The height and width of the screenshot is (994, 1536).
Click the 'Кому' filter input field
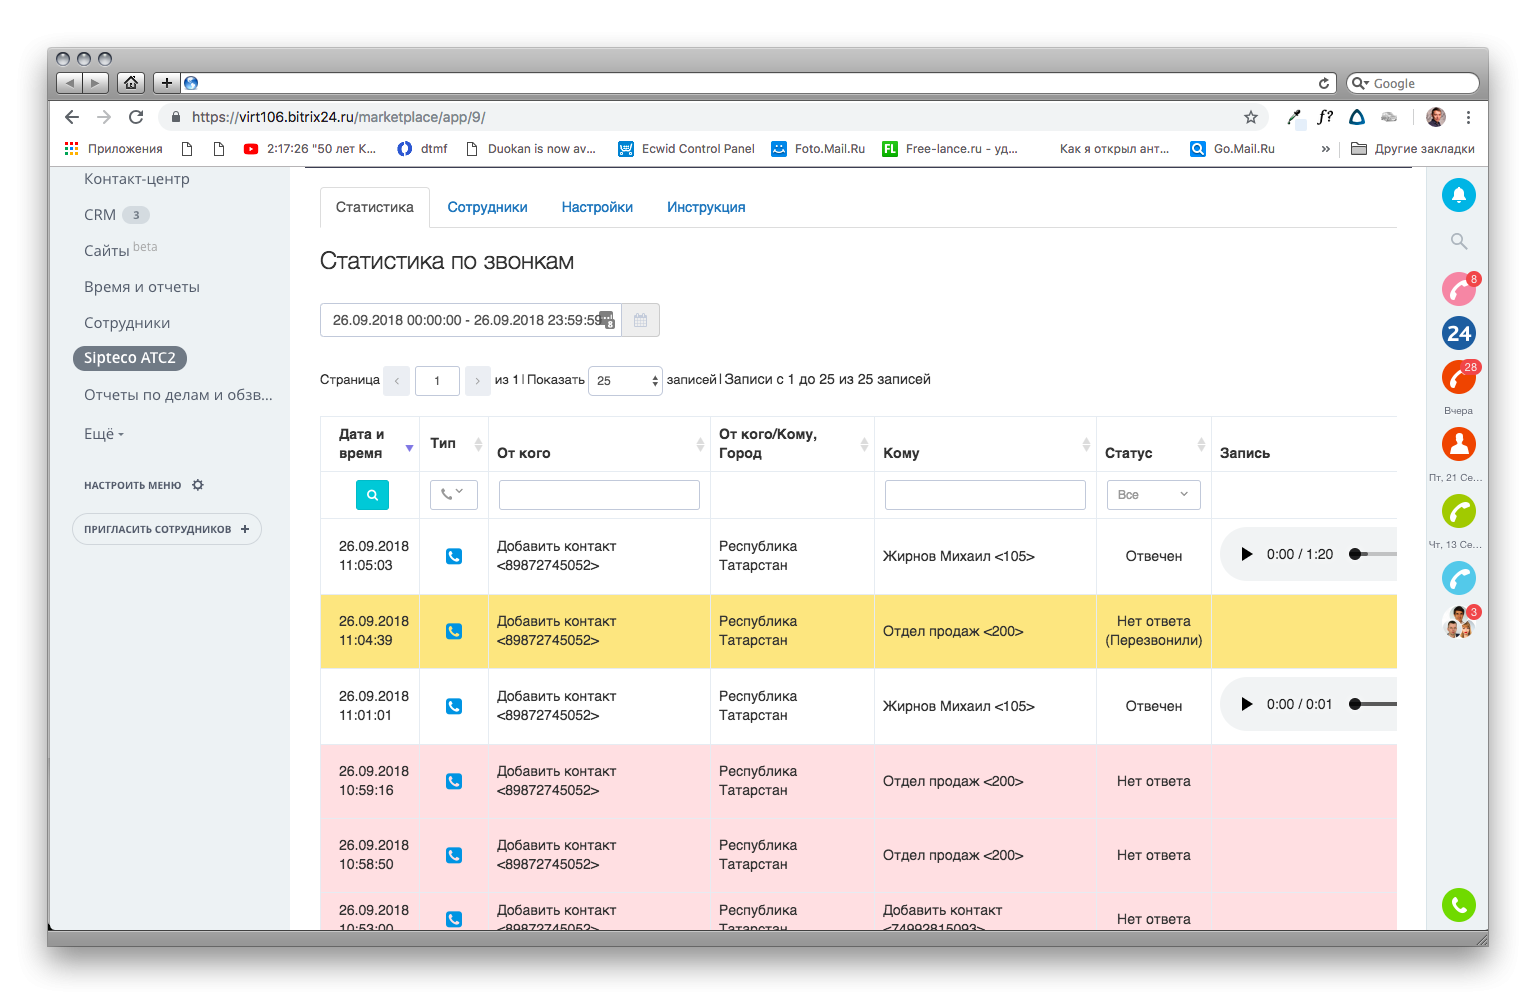click(x=985, y=495)
